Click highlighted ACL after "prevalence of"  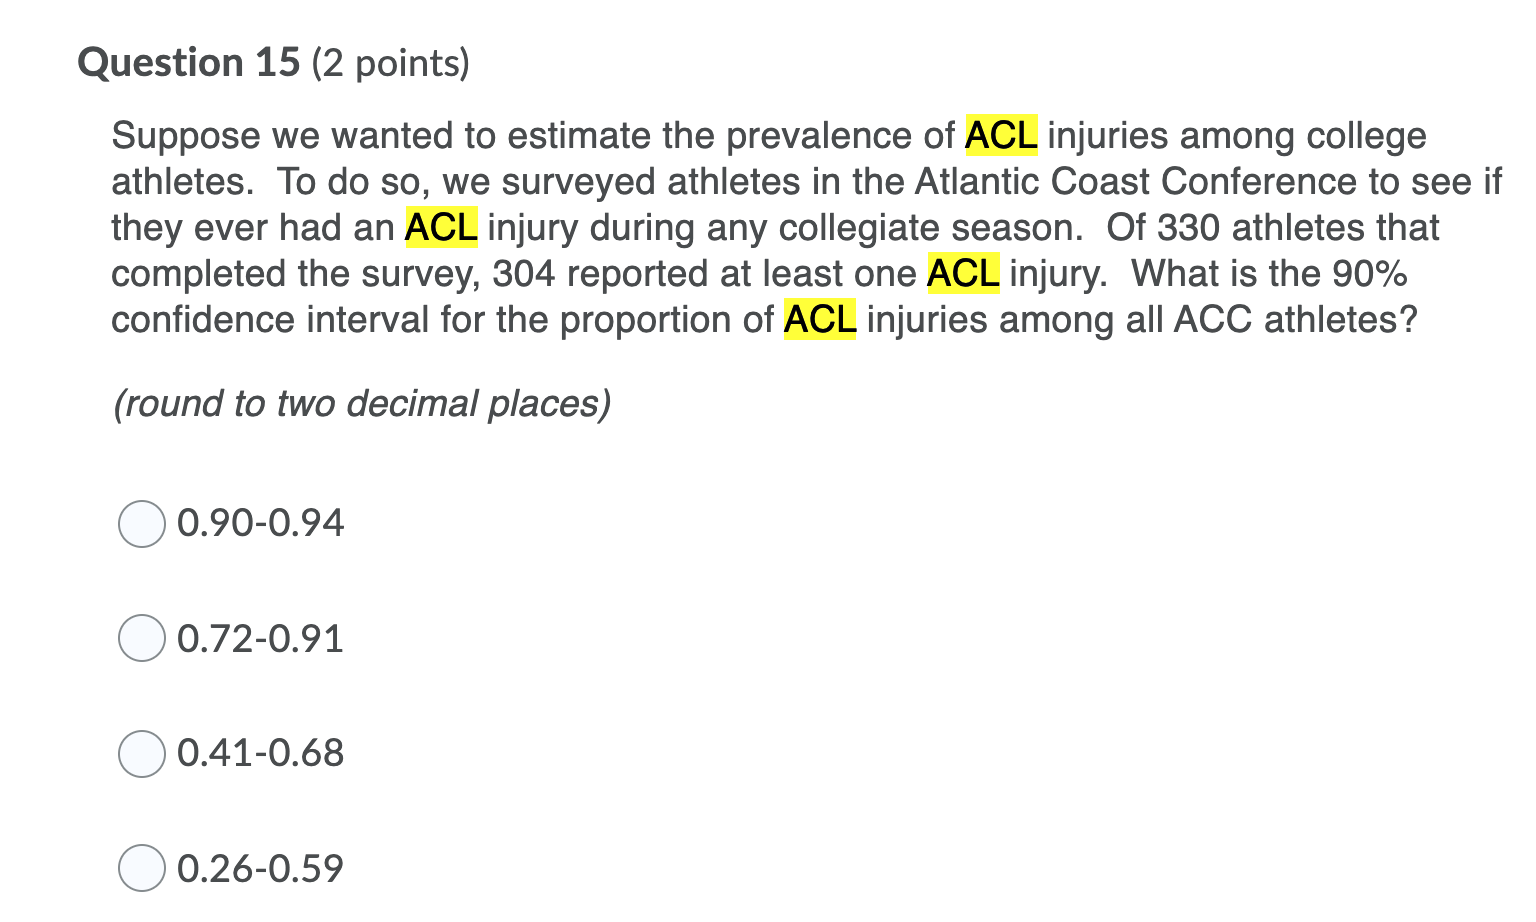click(x=1001, y=136)
